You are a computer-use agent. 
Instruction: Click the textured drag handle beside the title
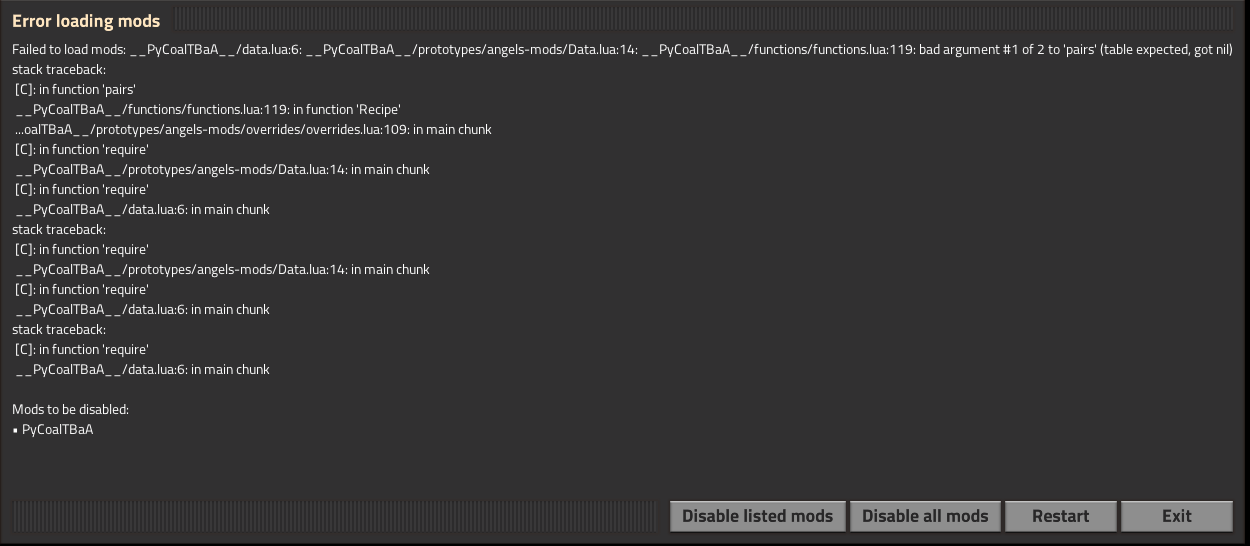pyautogui.click(x=700, y=21)
